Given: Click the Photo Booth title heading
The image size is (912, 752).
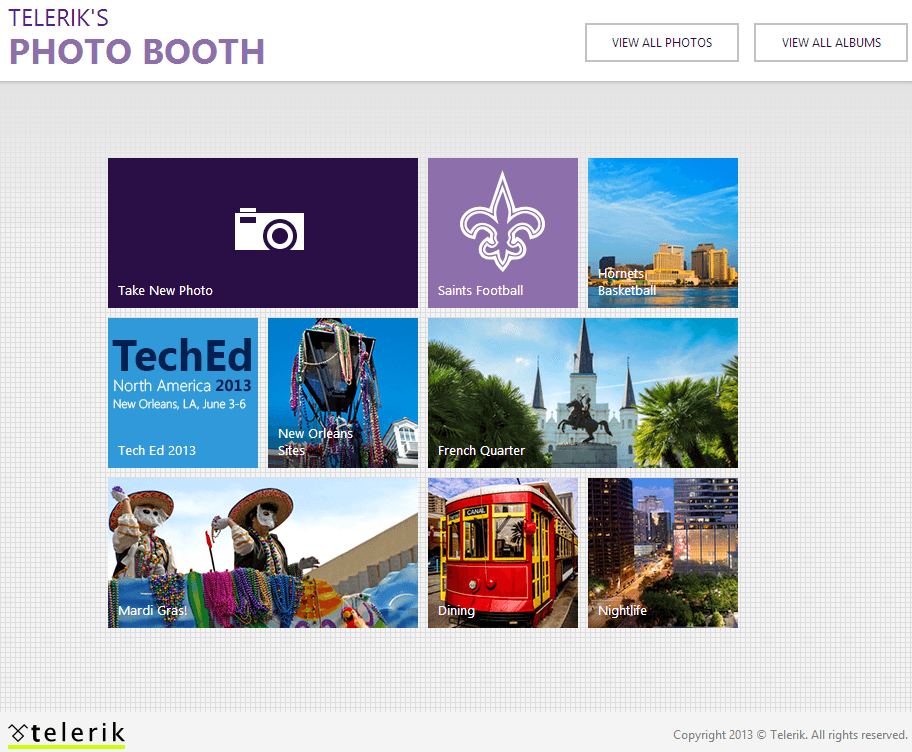Looking at the screenshot, I should (x=137, y=51).
